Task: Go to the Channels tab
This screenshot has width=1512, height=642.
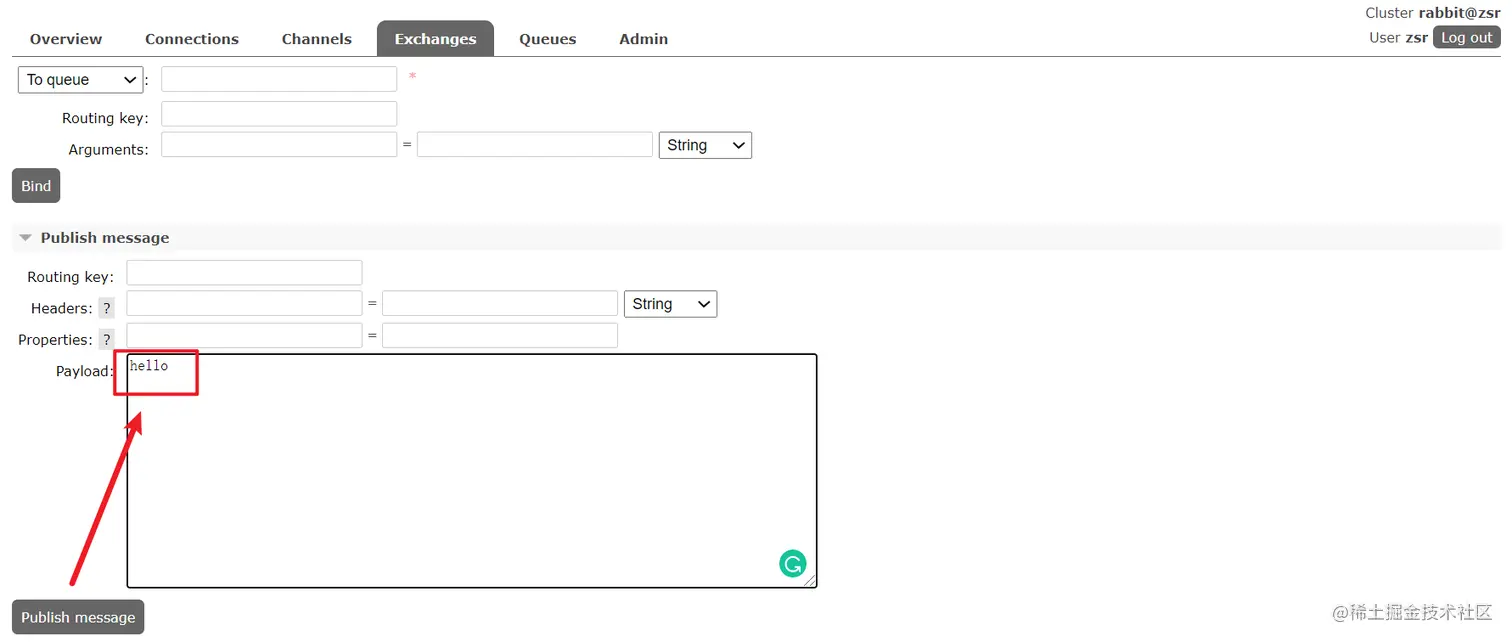Action: click(317, 39)
